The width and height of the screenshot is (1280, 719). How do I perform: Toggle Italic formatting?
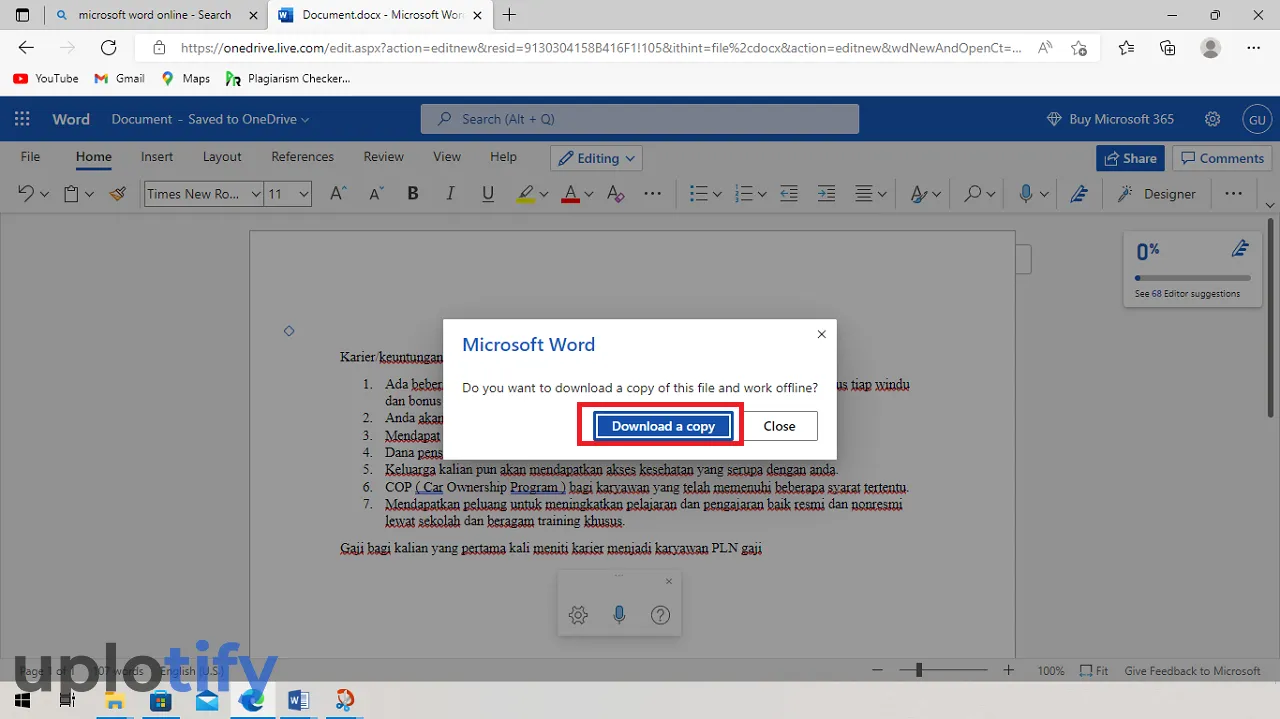450,194
